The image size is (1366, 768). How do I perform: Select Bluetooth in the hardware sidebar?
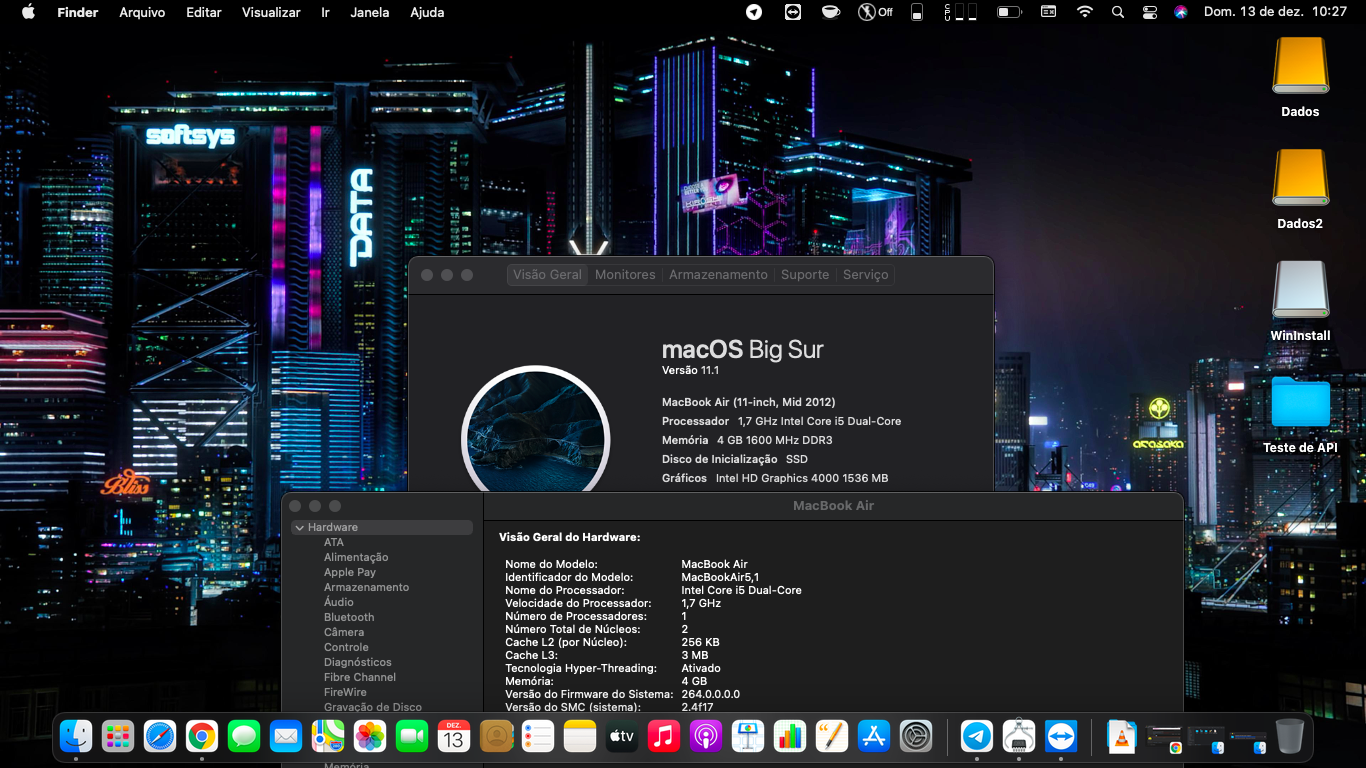pos(349,617)
